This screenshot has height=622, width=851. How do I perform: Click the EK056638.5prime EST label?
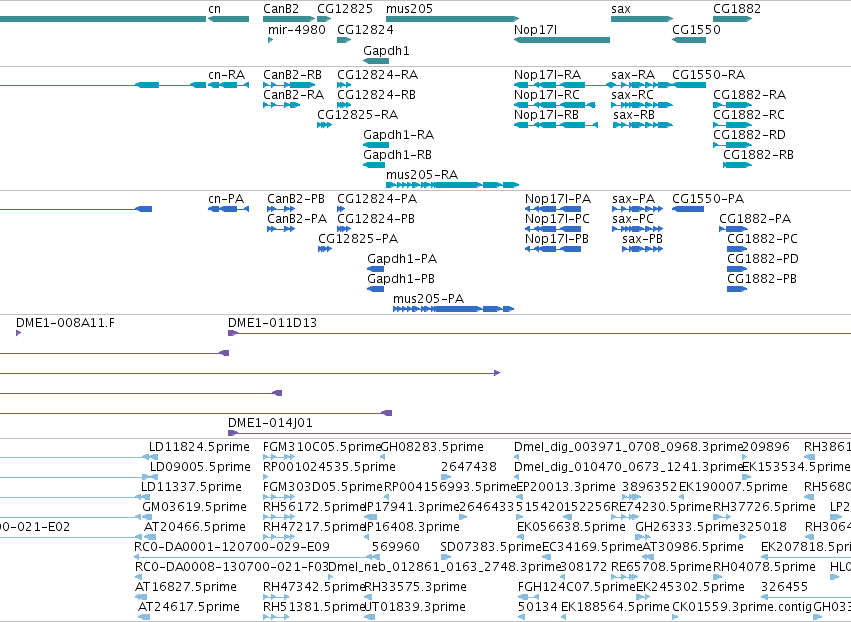(x=571, y=527)
